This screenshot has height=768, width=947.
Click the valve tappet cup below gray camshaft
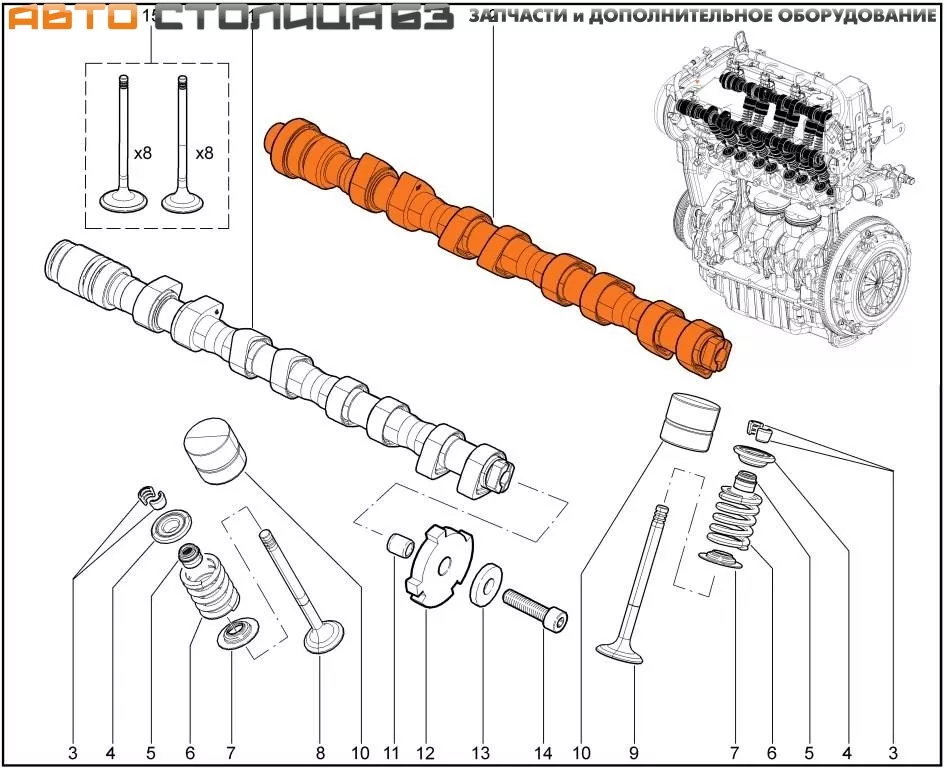214,450
